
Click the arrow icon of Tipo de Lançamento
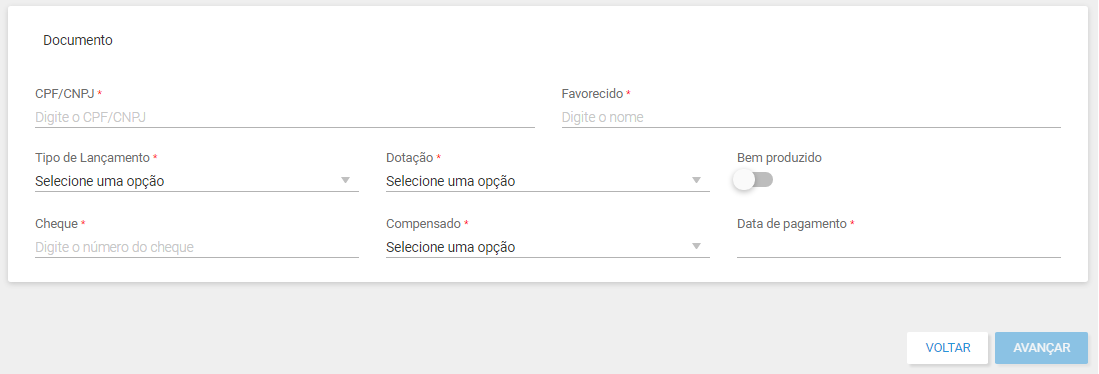coord(345,181)
